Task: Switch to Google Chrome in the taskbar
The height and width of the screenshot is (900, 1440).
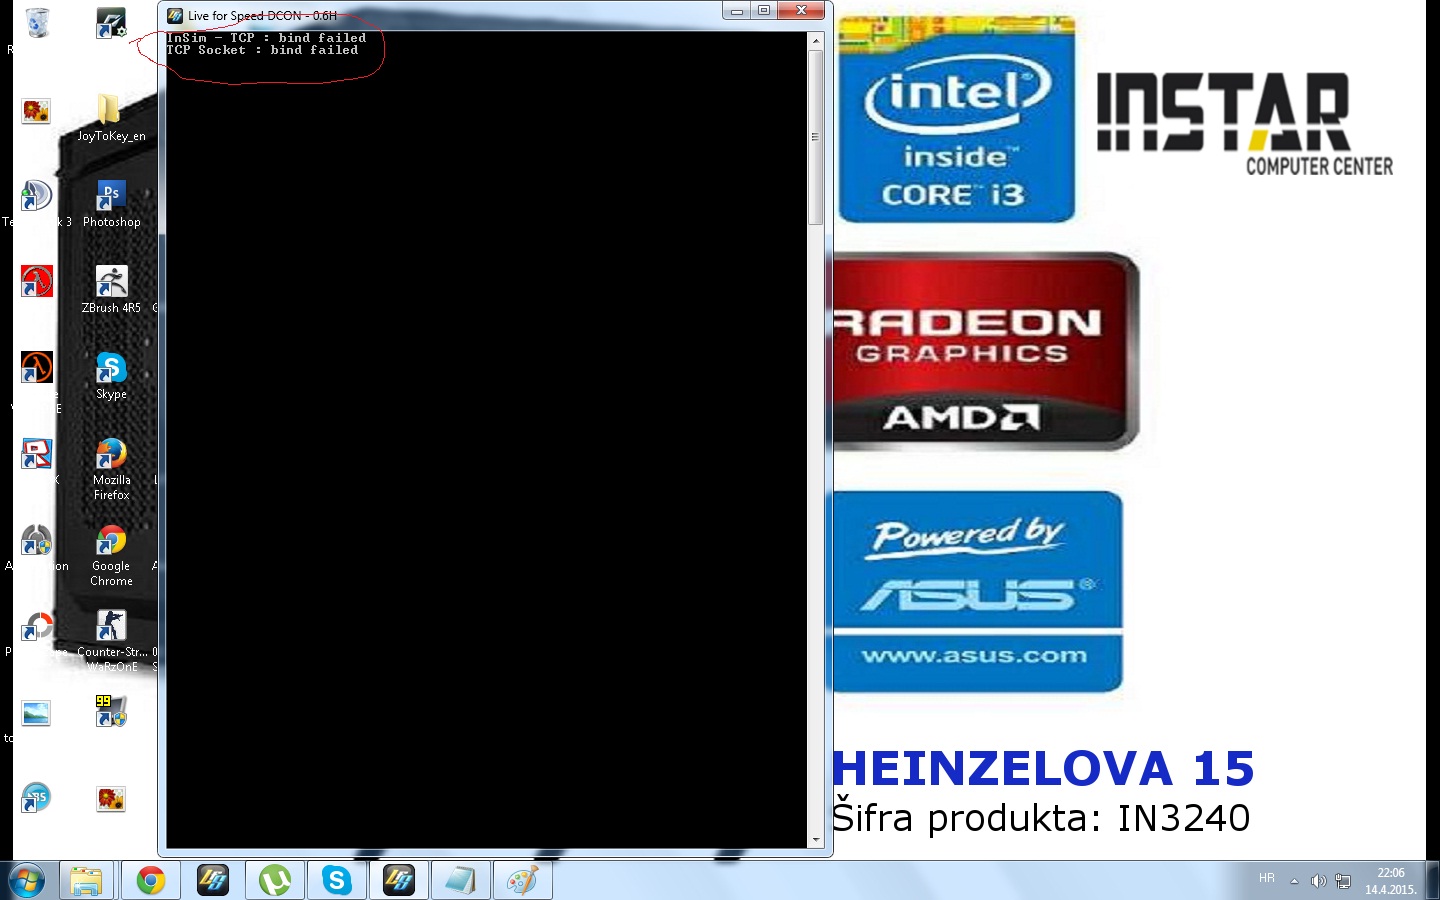Action: tap(151, 880)
